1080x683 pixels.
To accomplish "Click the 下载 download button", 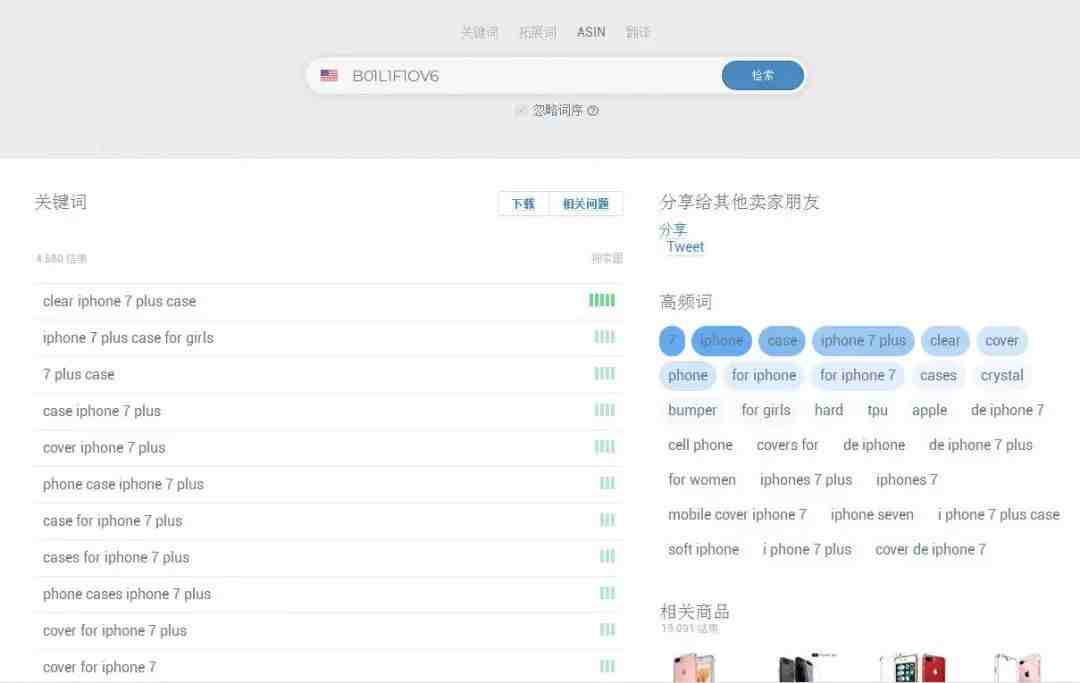I will coord(523,204).
